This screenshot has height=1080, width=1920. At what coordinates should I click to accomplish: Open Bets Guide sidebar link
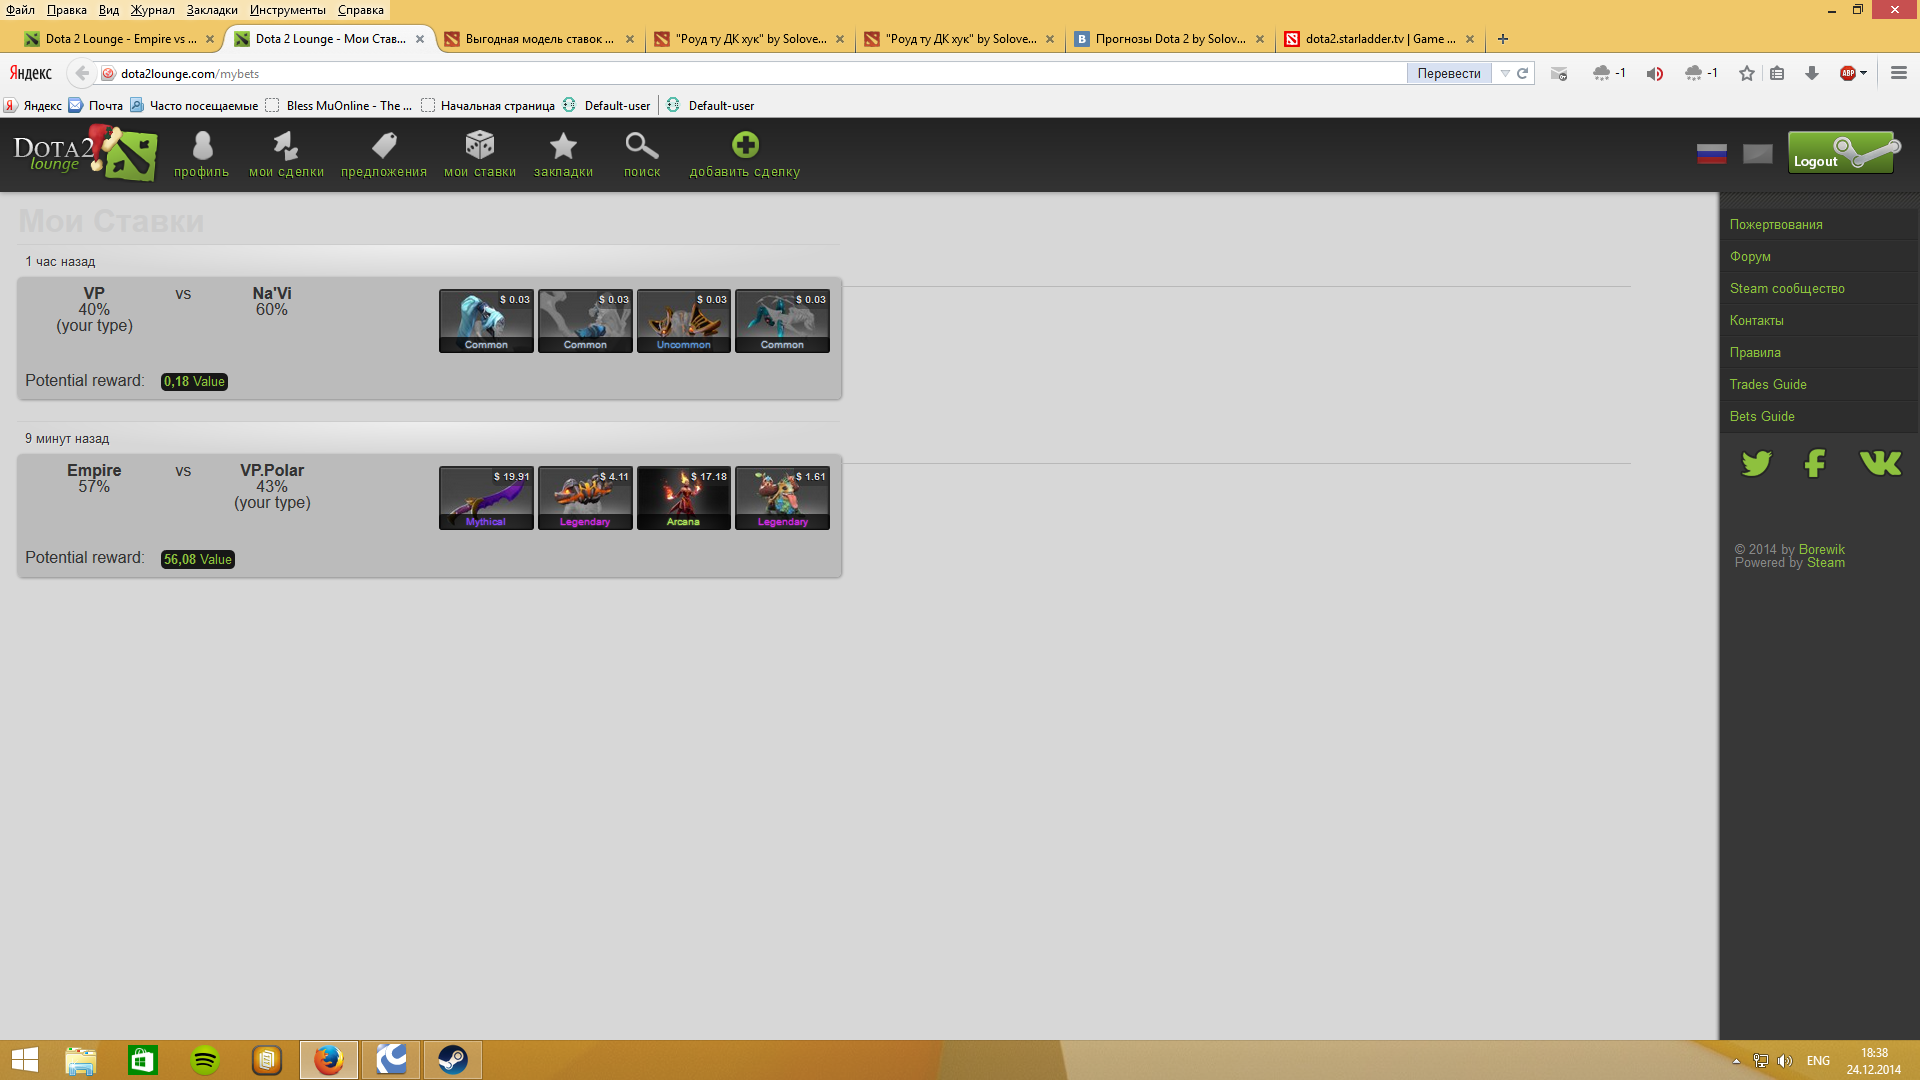pos(1762,416)
